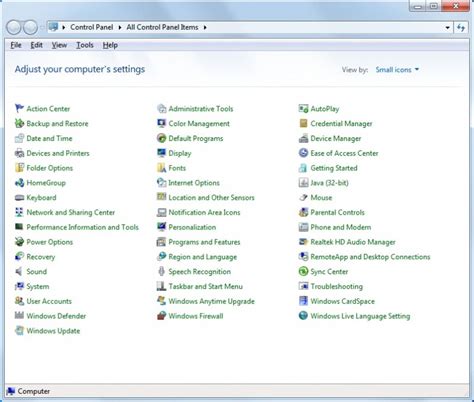Open the Default Programs icon

click(x=161, y=138)
